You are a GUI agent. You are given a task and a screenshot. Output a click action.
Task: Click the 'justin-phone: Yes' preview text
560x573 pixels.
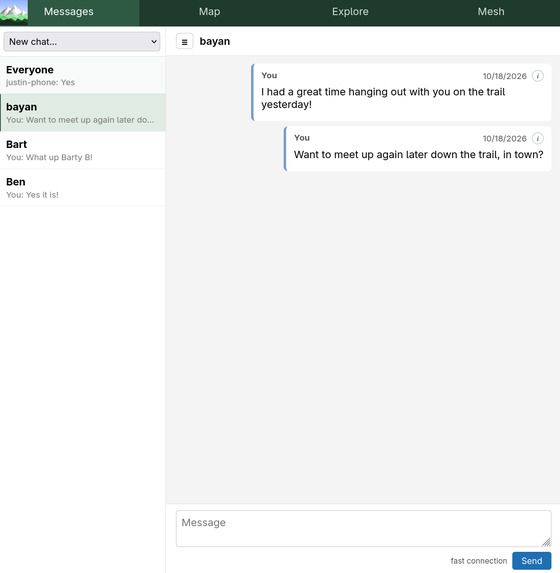[x=40, y=82]
